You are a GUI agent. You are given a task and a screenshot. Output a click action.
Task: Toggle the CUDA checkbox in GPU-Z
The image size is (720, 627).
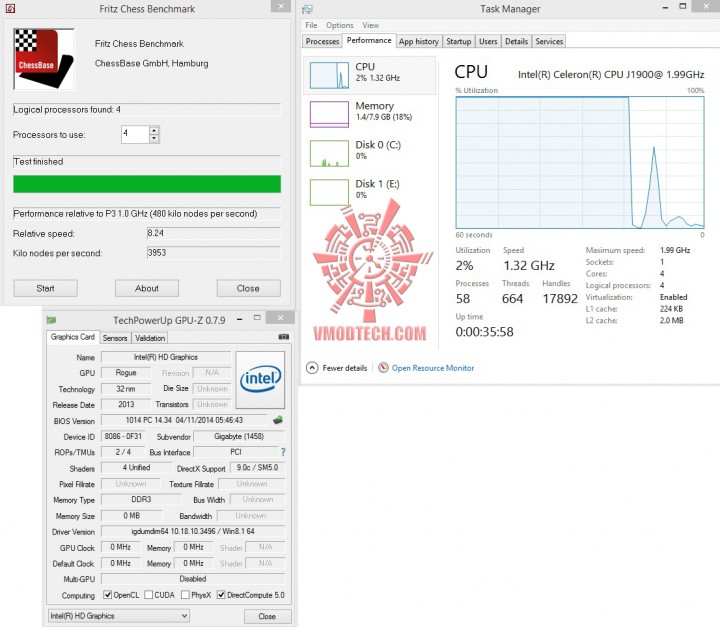tap(148, 595)
